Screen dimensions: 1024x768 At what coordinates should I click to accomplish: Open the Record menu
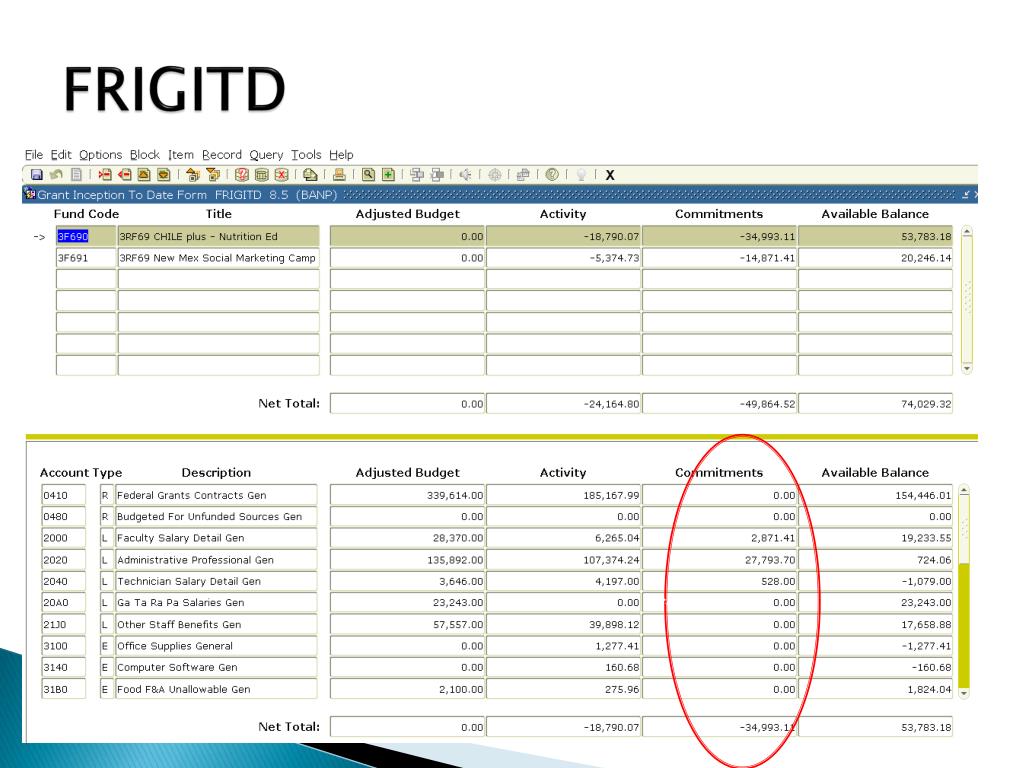[221, 155]
